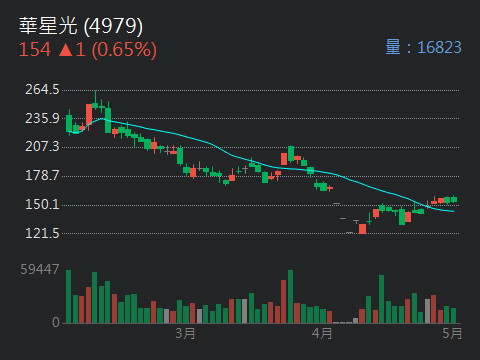
Task: Click the 150.1 price axis label
Action: [x=42, y=204]
